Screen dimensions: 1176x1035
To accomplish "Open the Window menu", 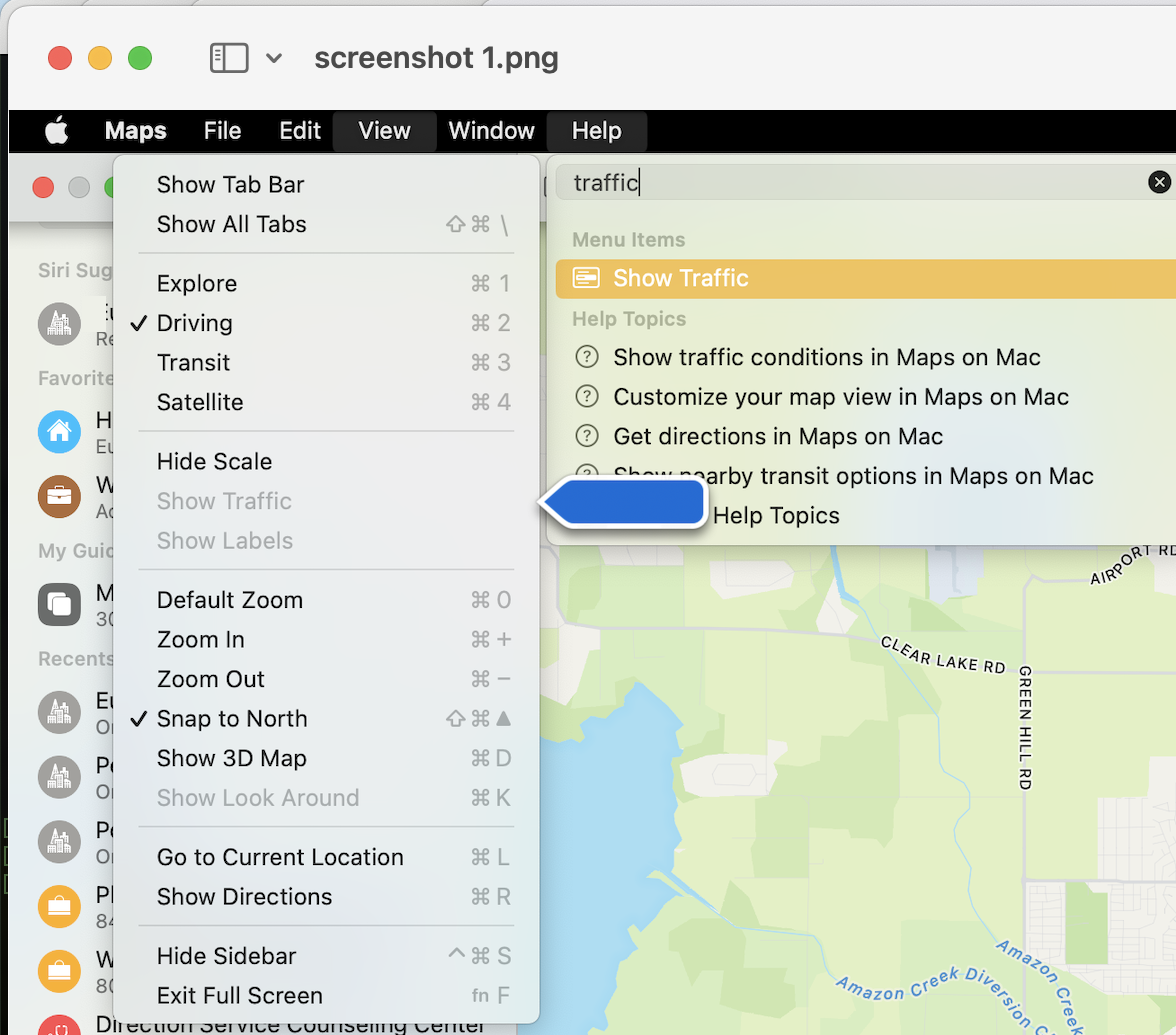I will click(491, 130).
